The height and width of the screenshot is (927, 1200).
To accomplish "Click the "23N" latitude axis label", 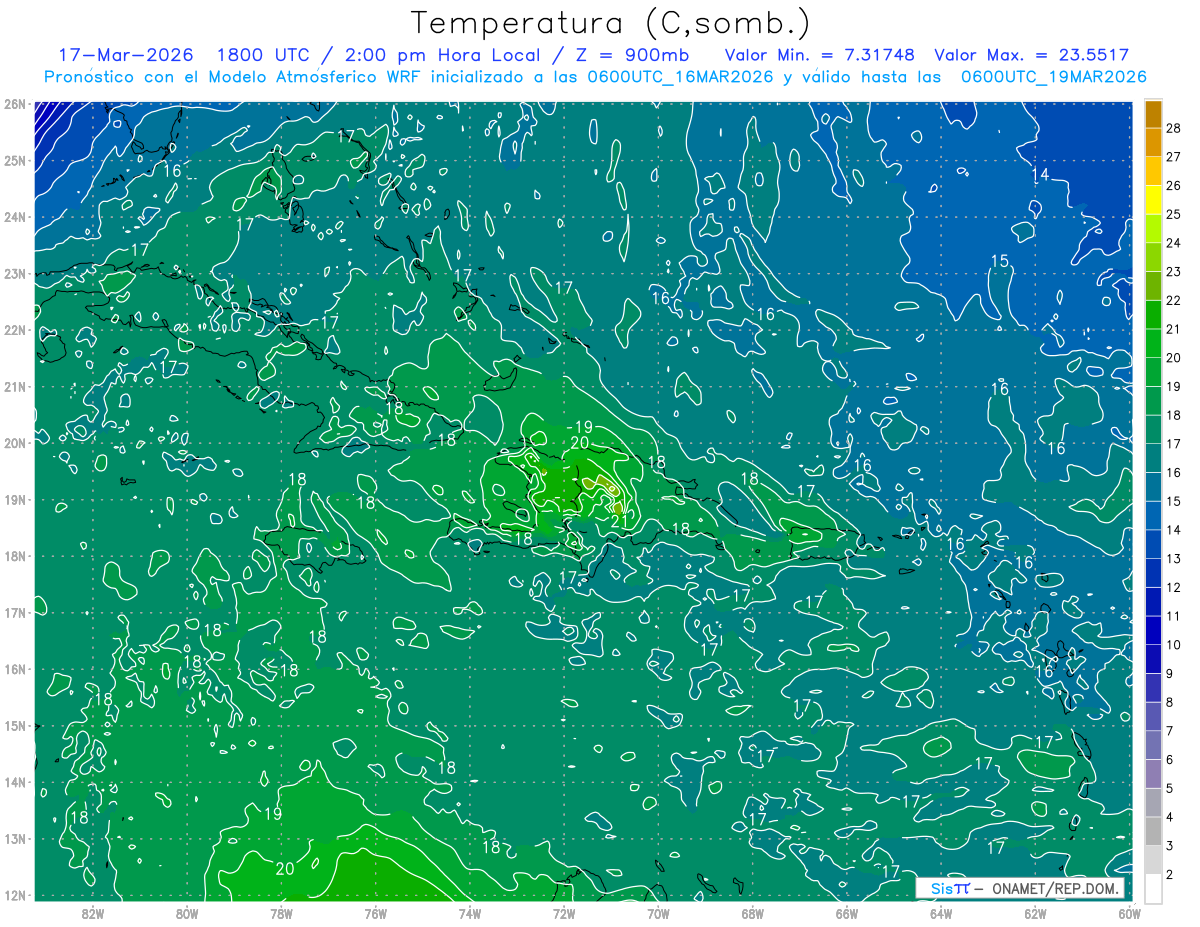I will tap(14, 273).
